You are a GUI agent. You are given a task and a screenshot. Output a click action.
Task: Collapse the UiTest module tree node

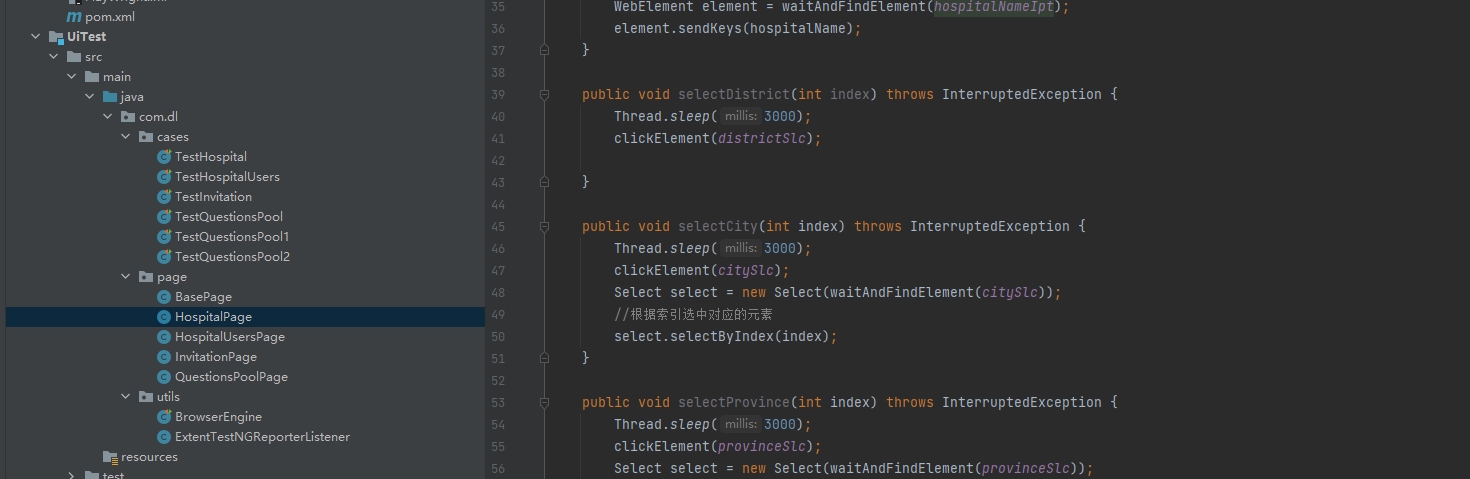coord(36,37)
